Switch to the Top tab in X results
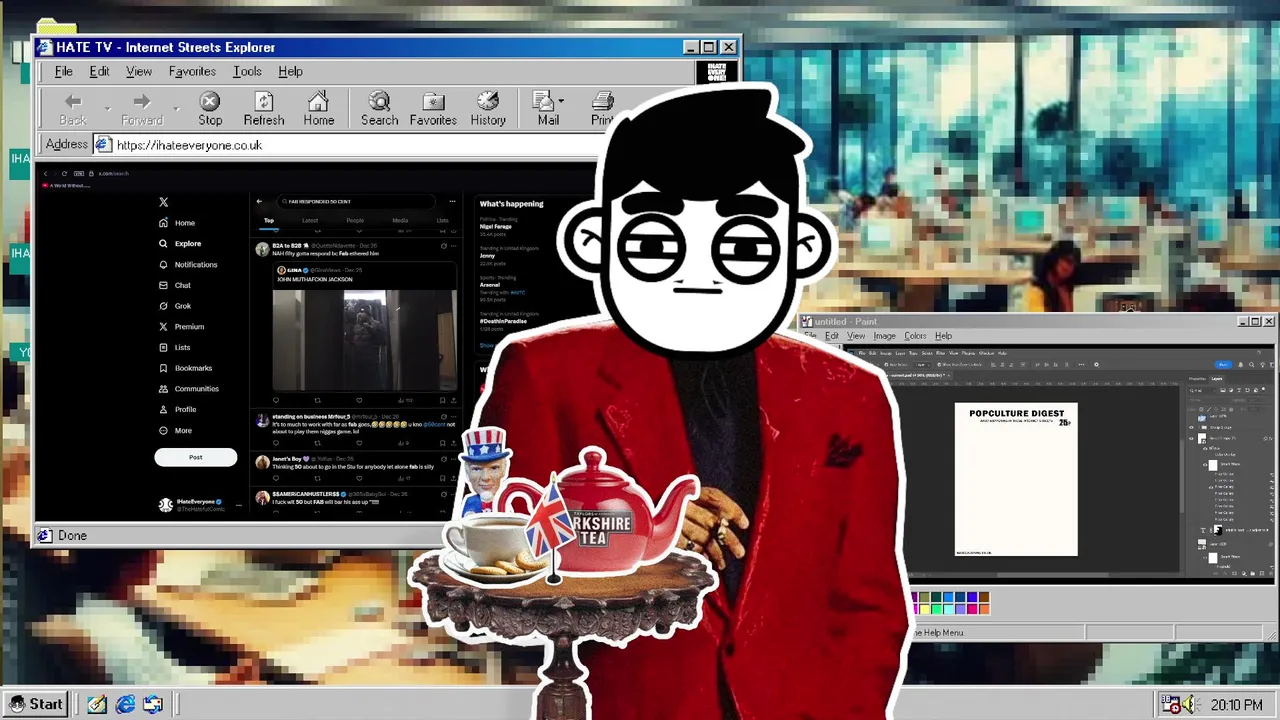Viewport: 1280px width, 720px height. tap(269, 221)
